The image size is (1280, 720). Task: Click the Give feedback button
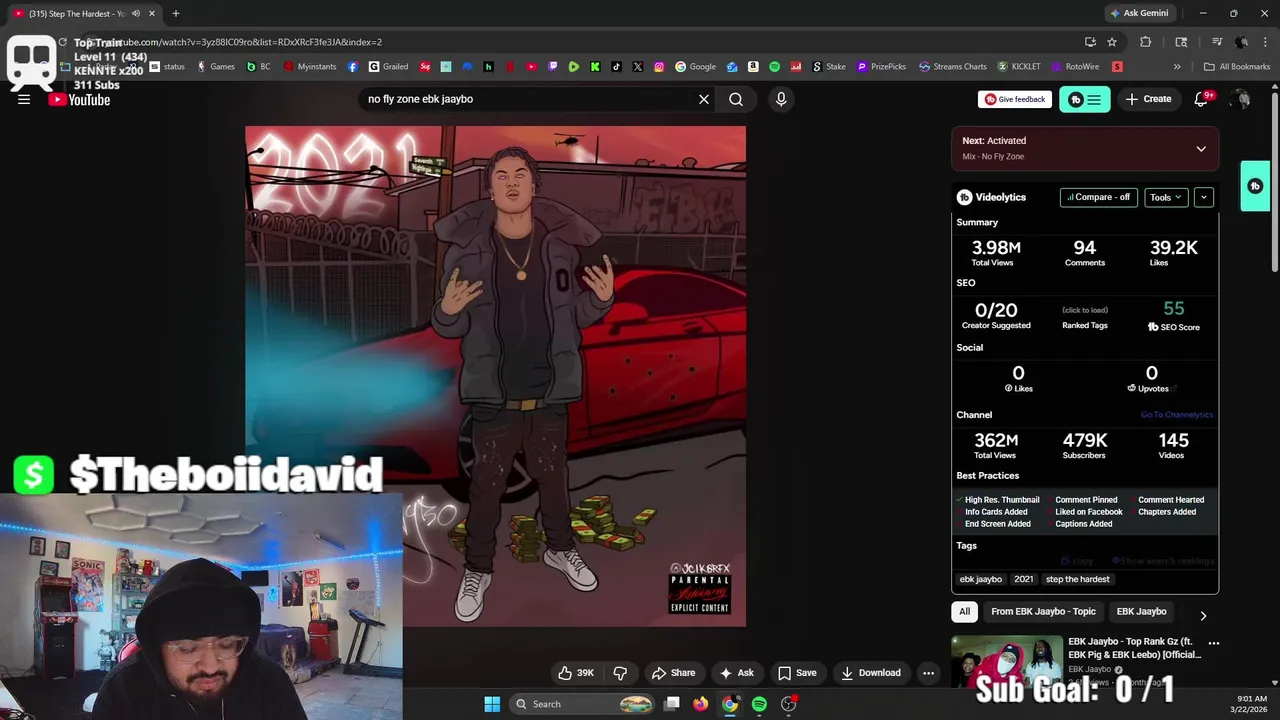point(1014,99)
